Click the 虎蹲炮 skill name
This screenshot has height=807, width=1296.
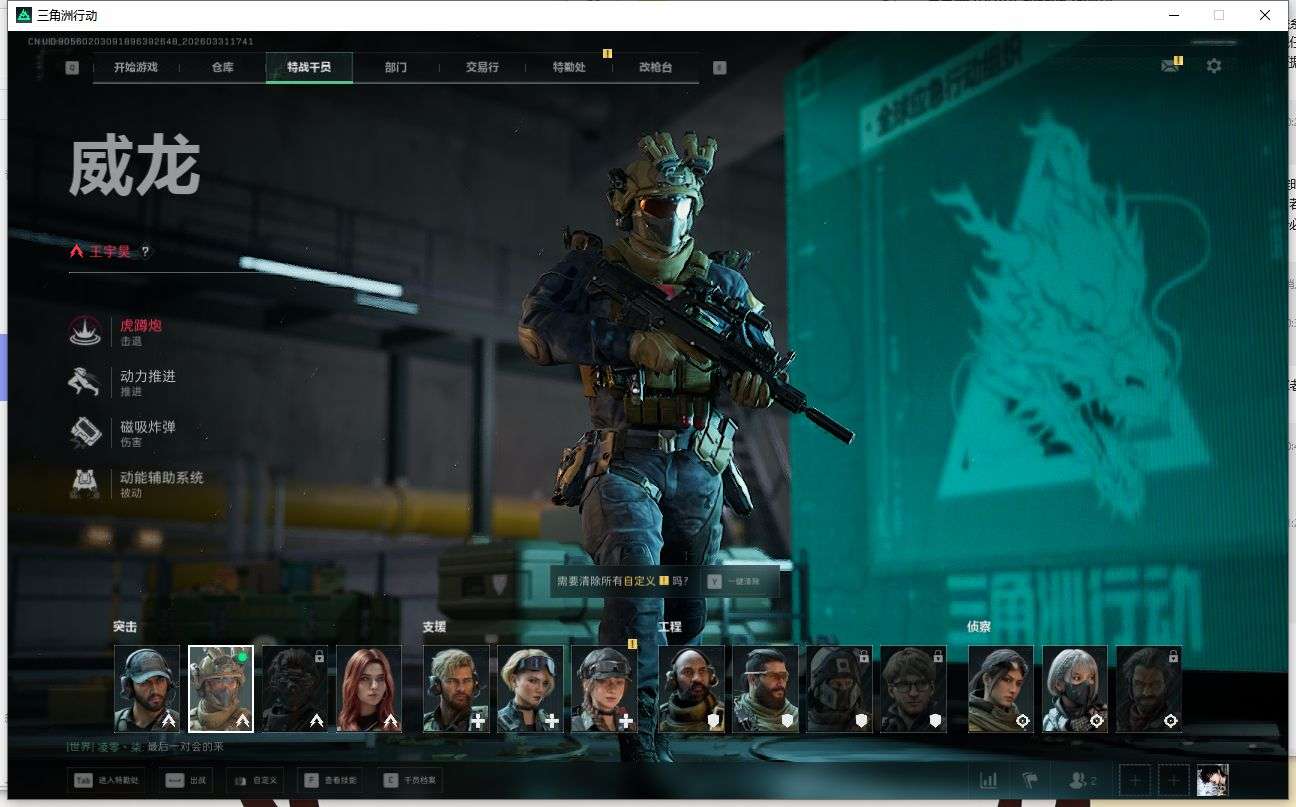pos(141,325)
